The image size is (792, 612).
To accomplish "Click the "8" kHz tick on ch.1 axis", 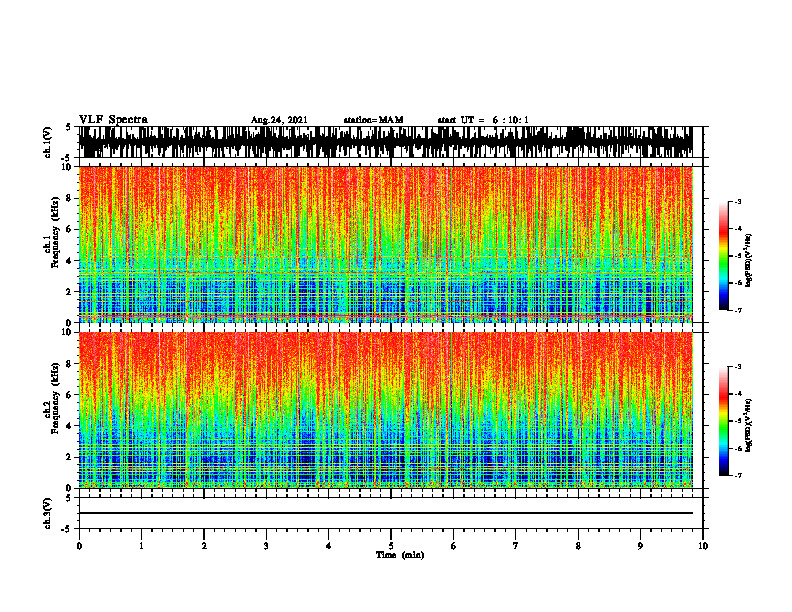I will (70, 198).
